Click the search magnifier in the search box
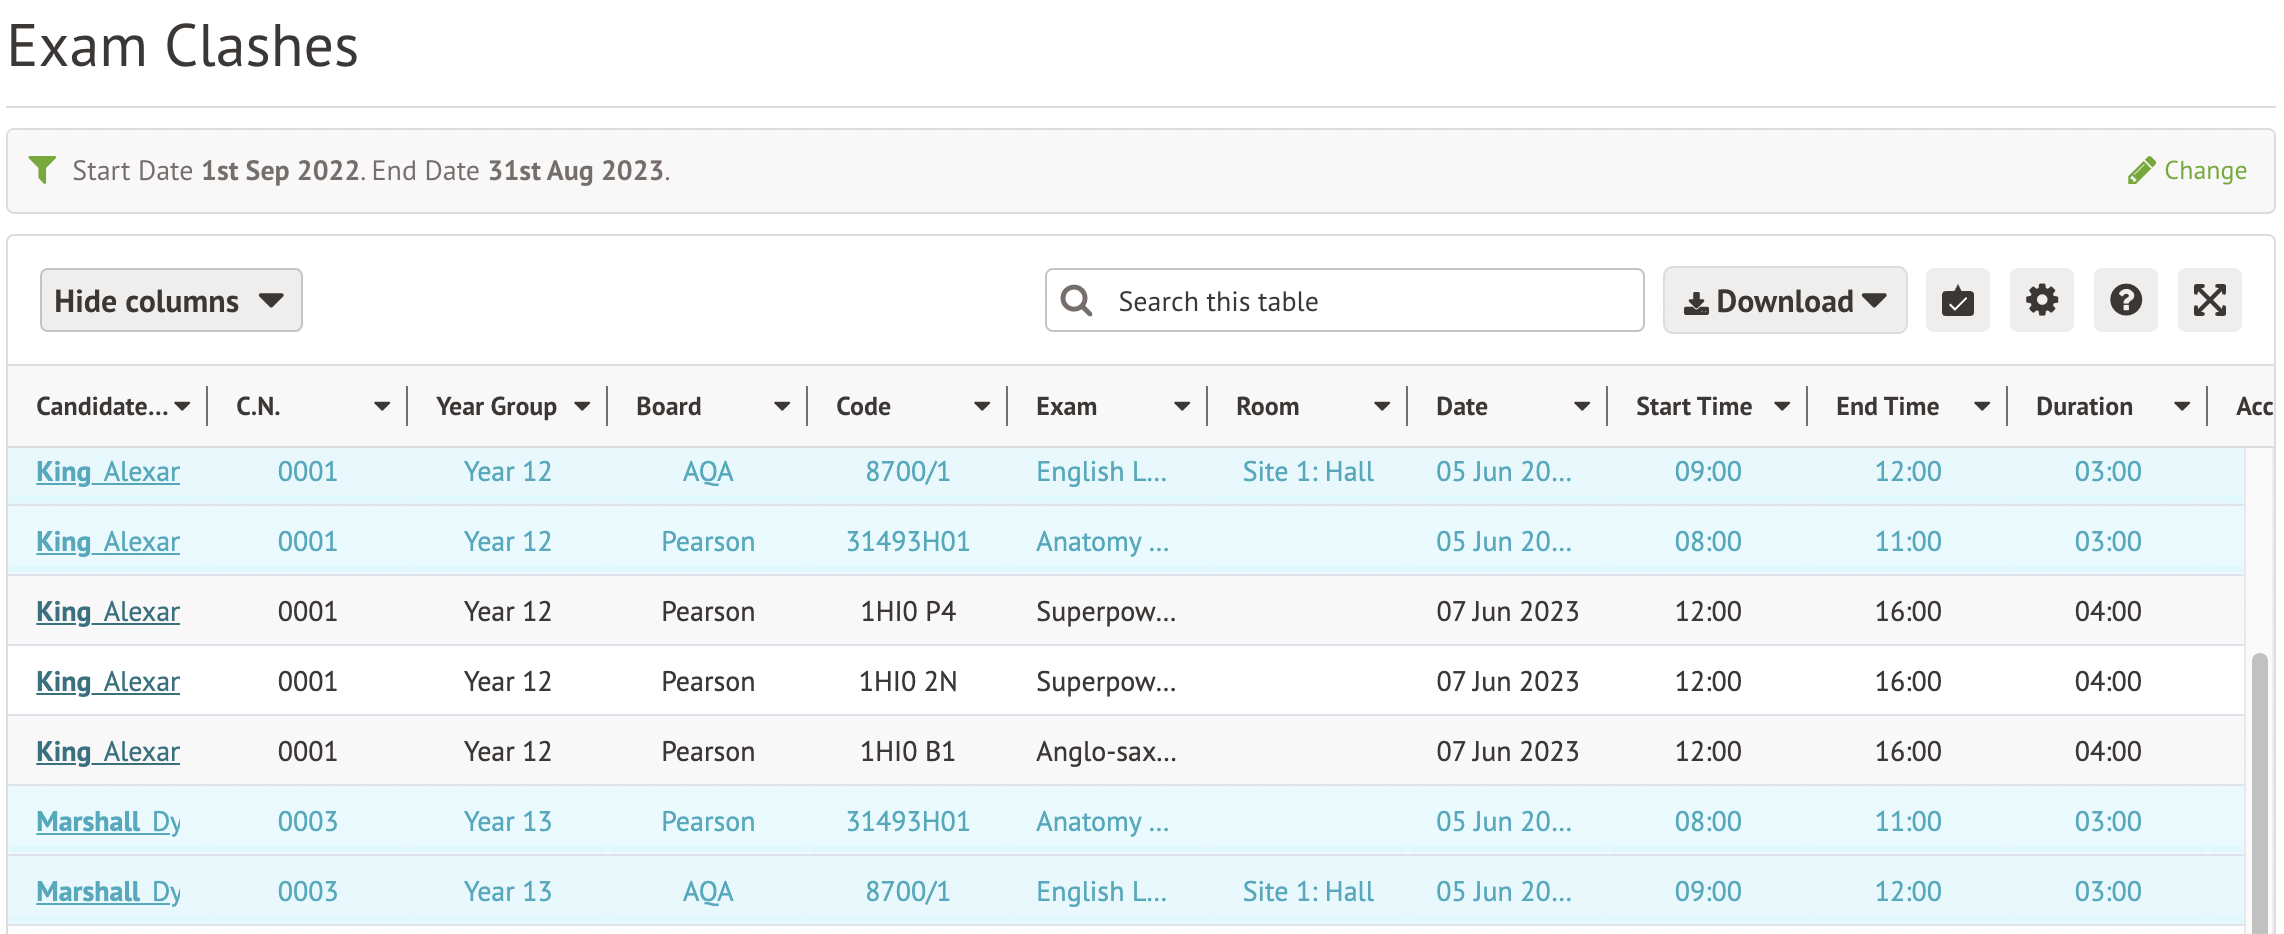The height and width of the screenshot is (934, 2284). pyautogui.click(x=1076, y=300)
